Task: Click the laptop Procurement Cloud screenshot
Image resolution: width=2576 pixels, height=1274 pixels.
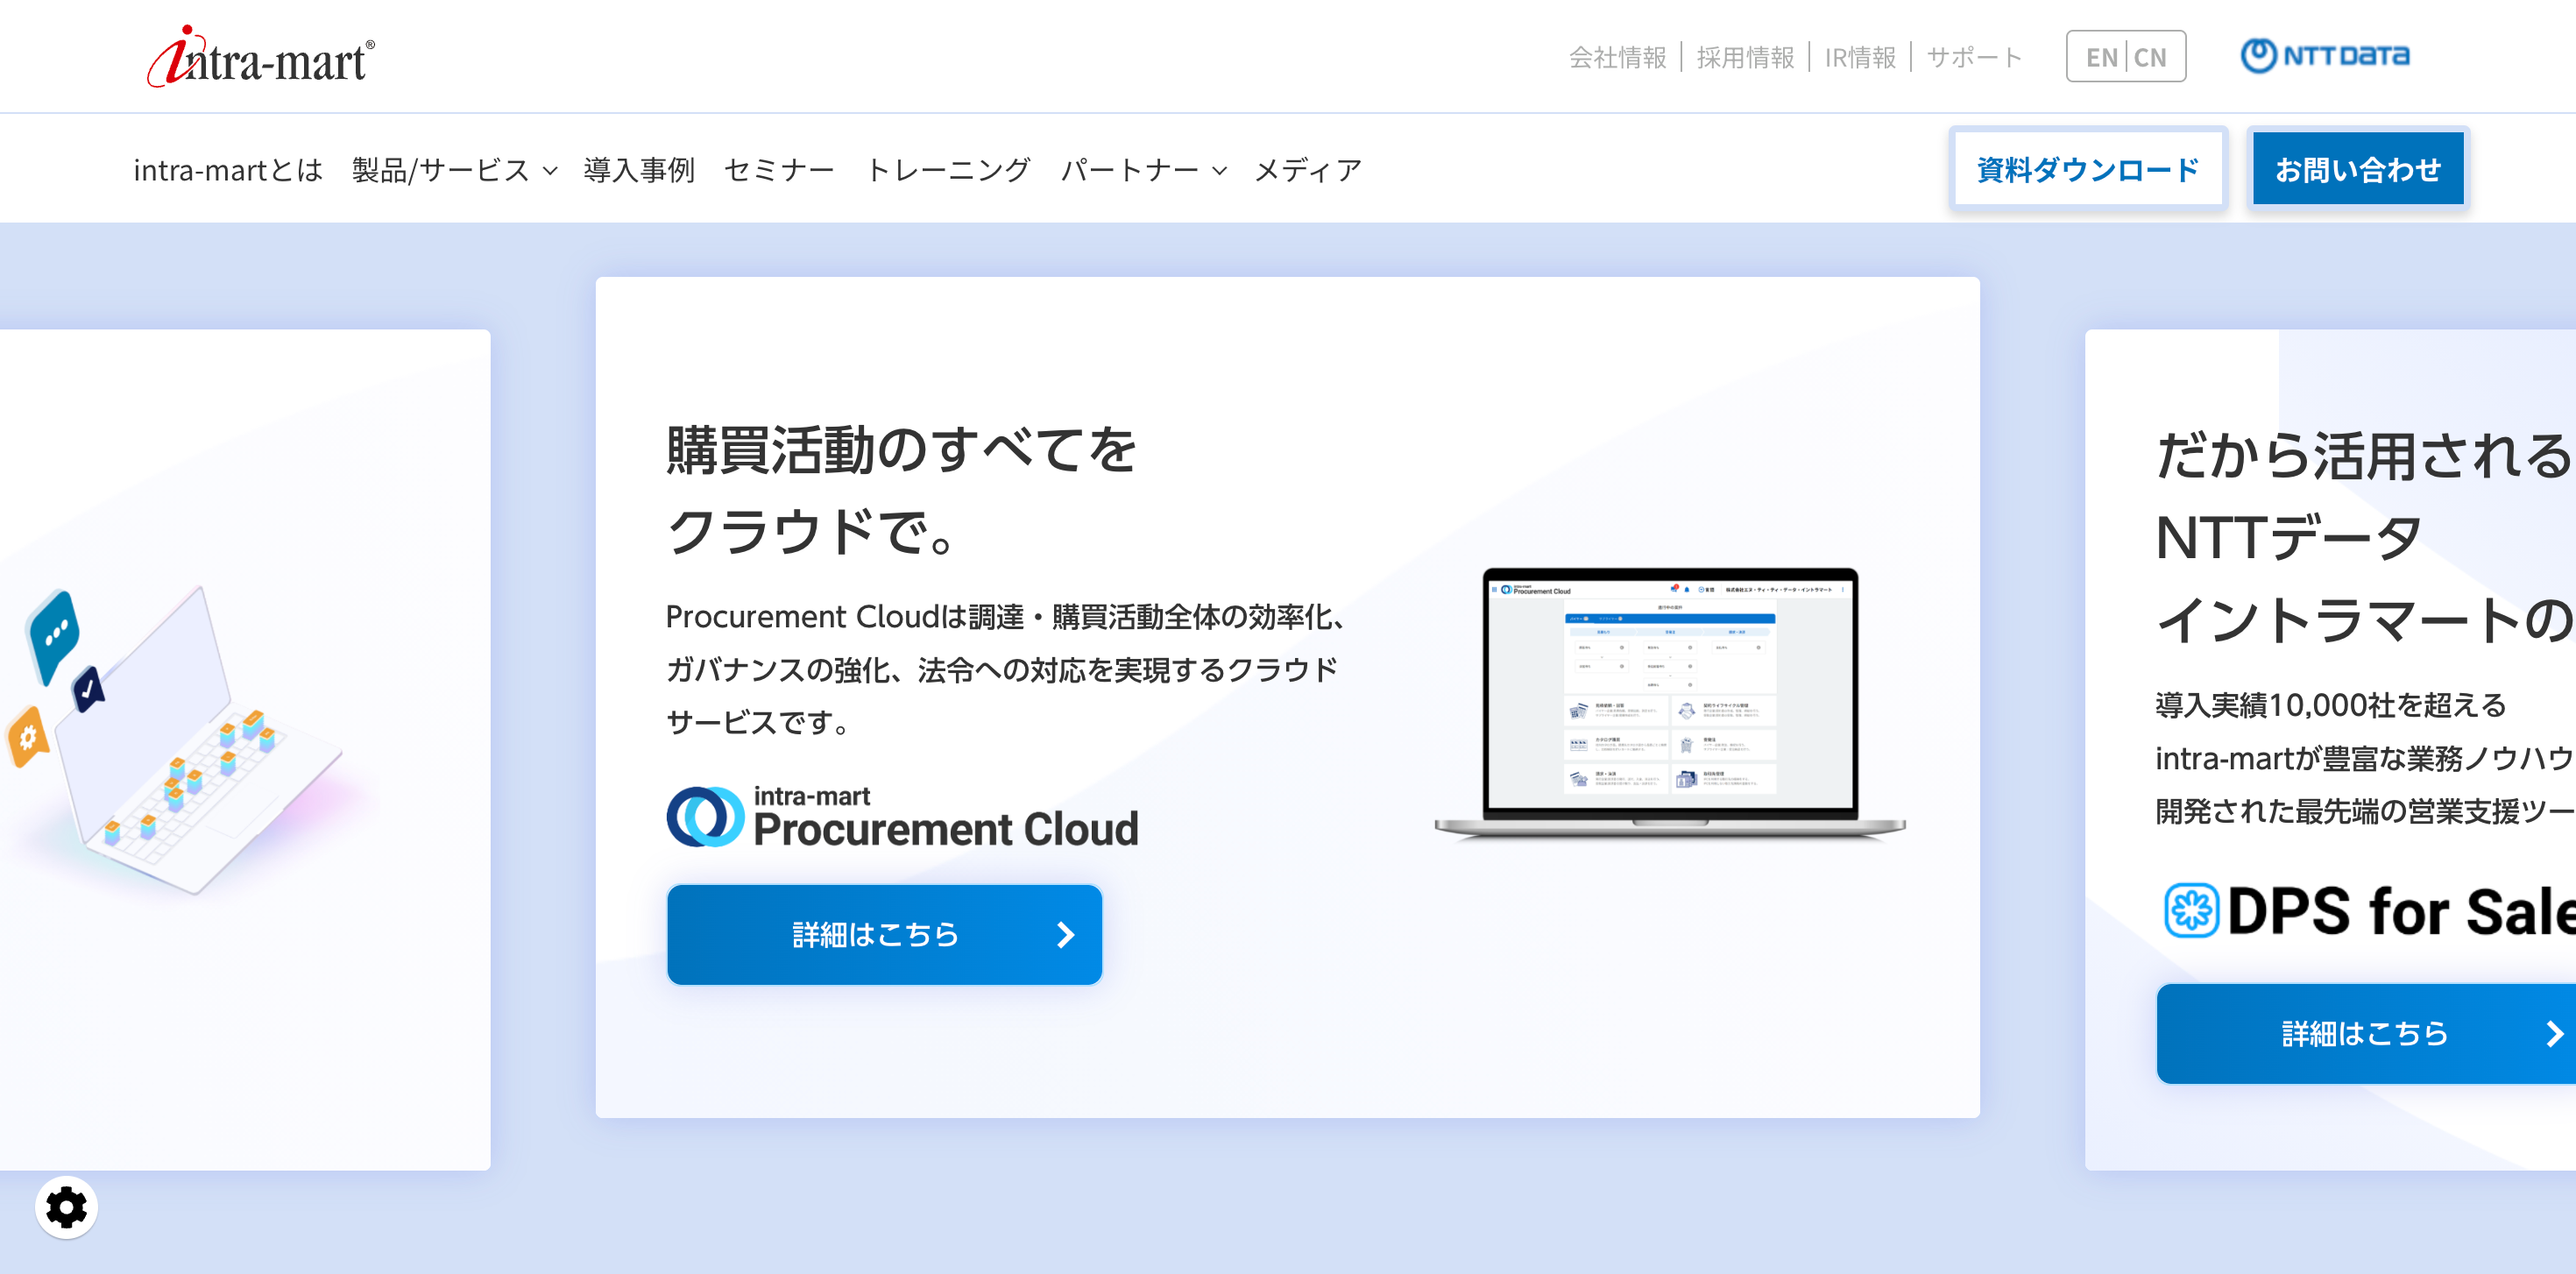Action: [x=1669, y=701]
